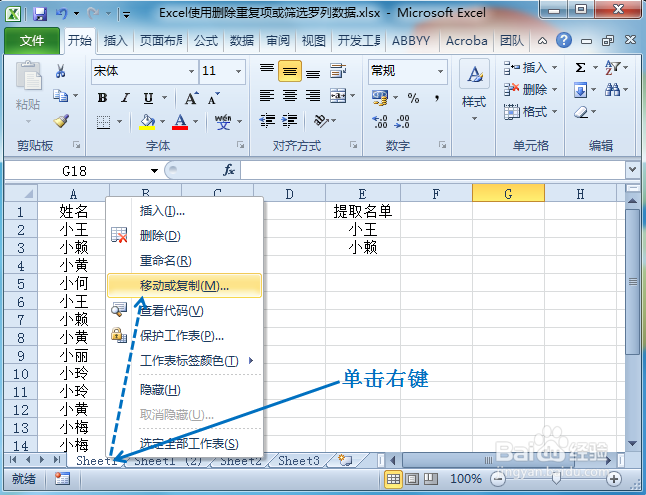The width and height of the screenshot is (646, 495).
Task: Expand the Name Box dropdown arrow
Action: point(154,171)
